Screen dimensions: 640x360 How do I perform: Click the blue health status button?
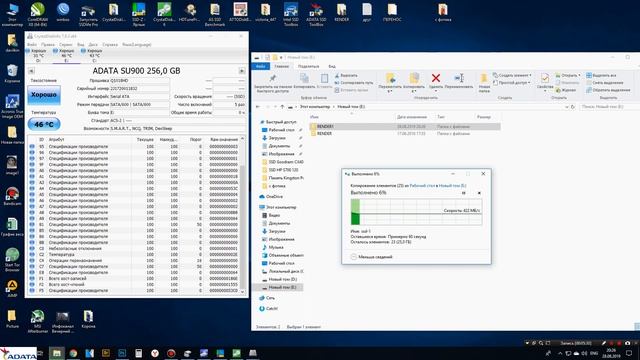pyautogui.click(x=44, y=95)
